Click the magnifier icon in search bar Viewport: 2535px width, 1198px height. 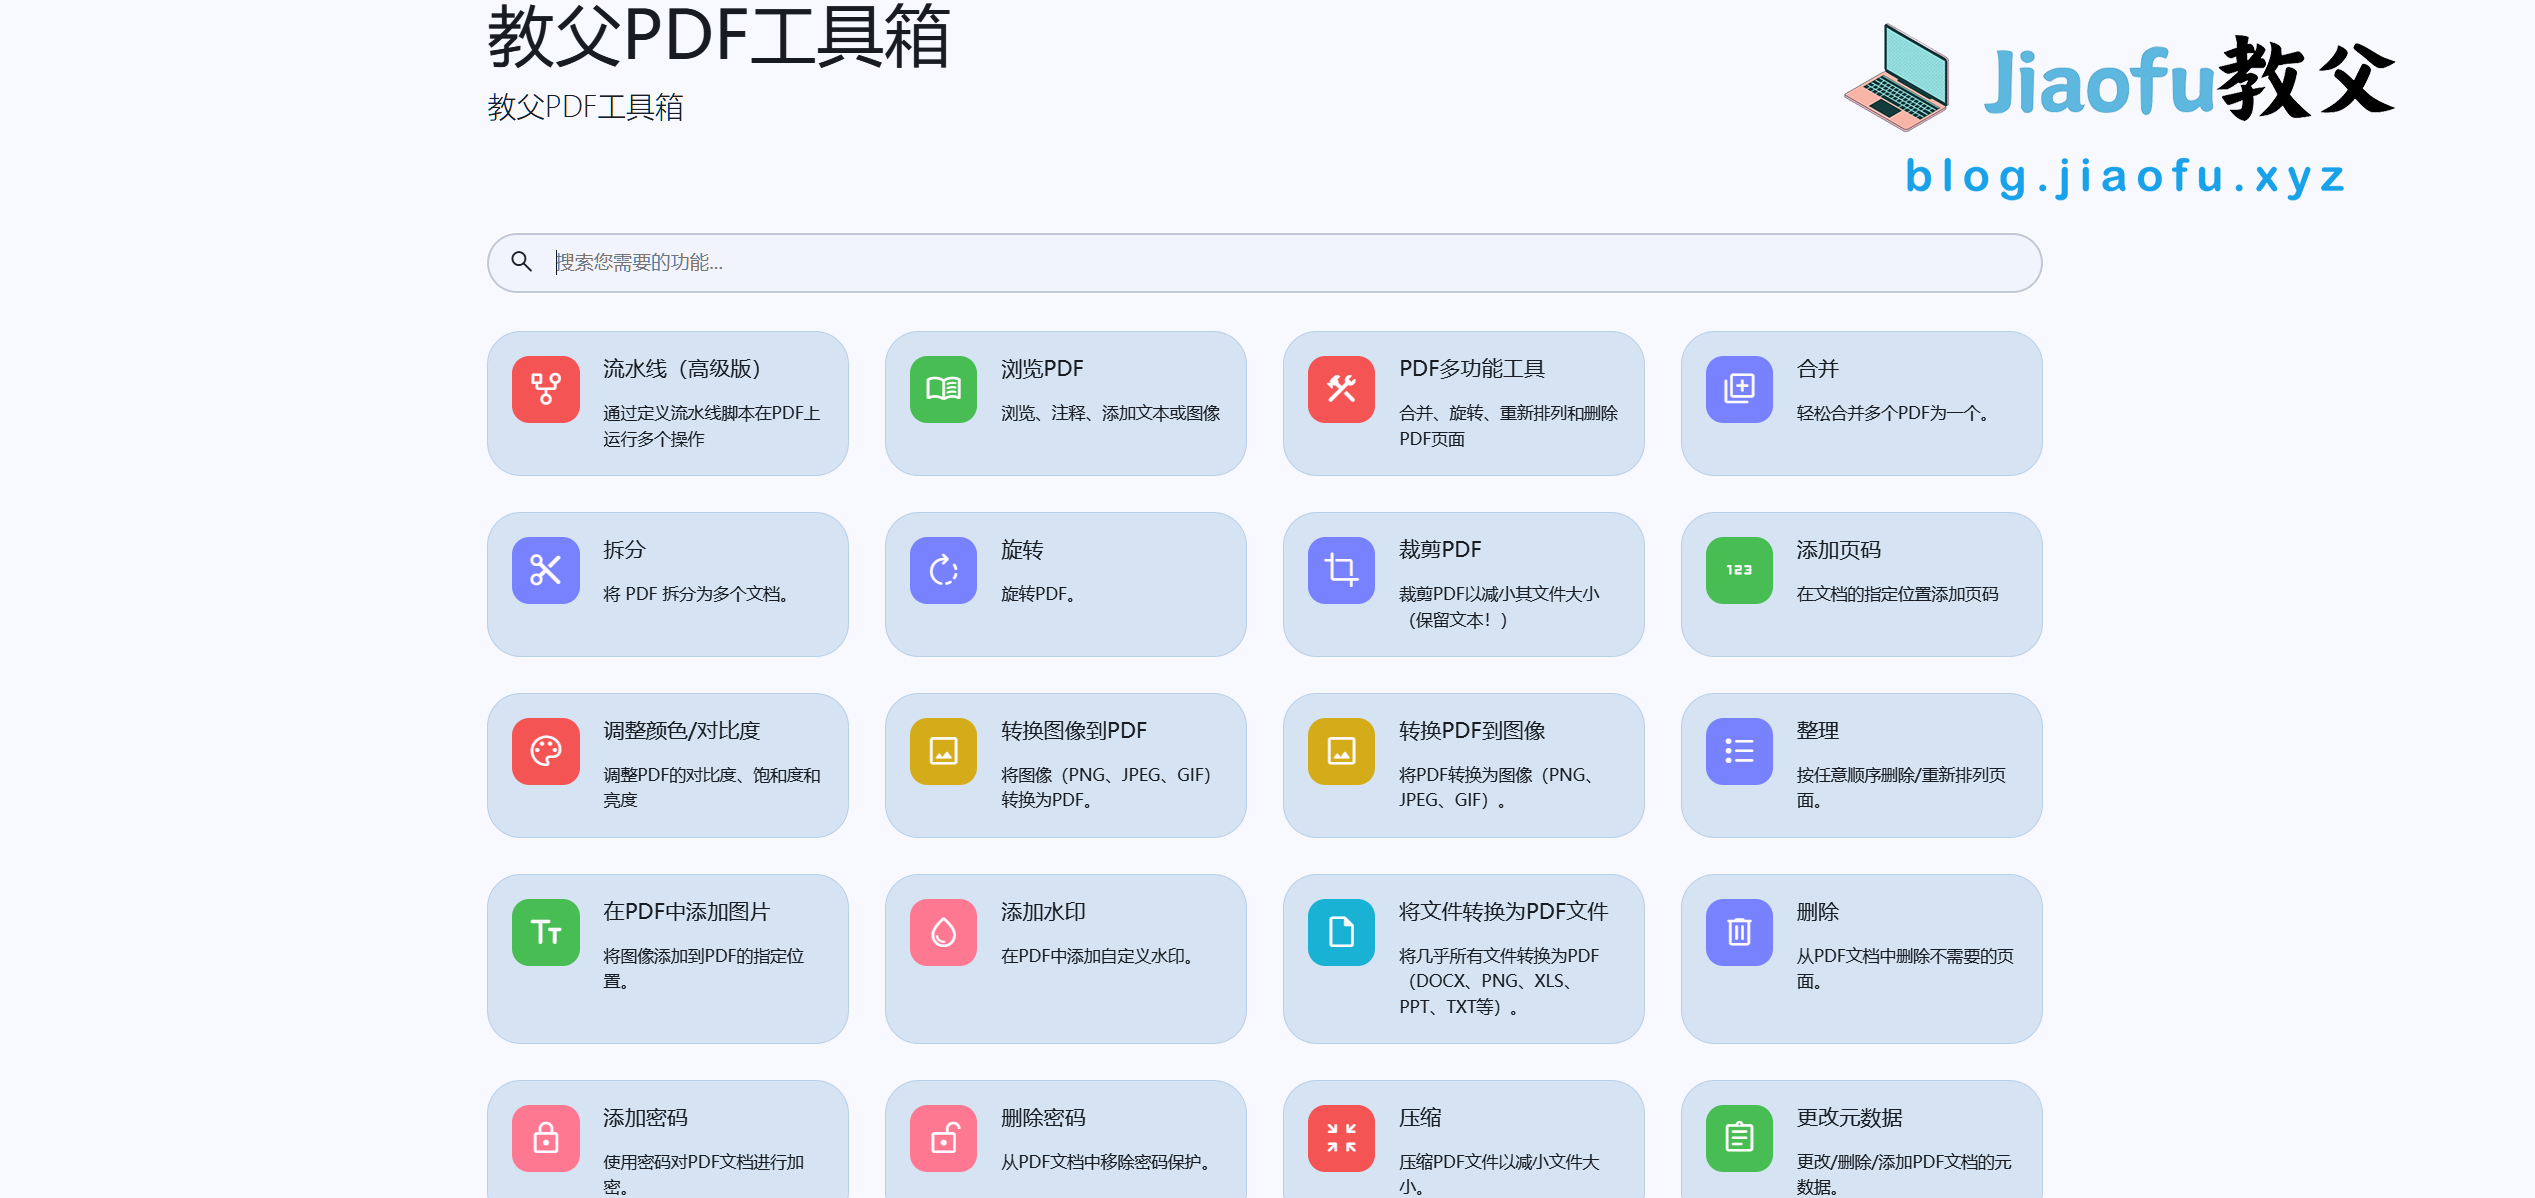(x=521, y=262)
